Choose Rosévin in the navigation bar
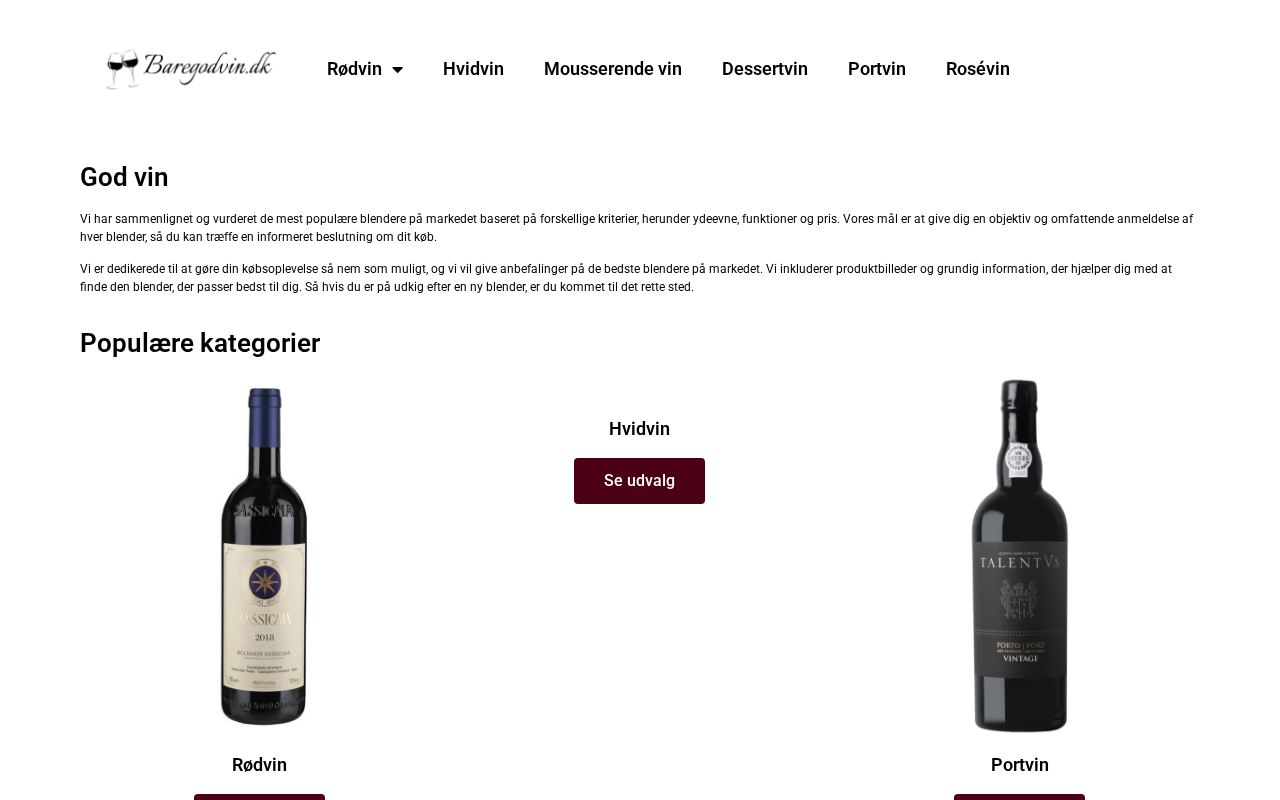 (978, 69)
